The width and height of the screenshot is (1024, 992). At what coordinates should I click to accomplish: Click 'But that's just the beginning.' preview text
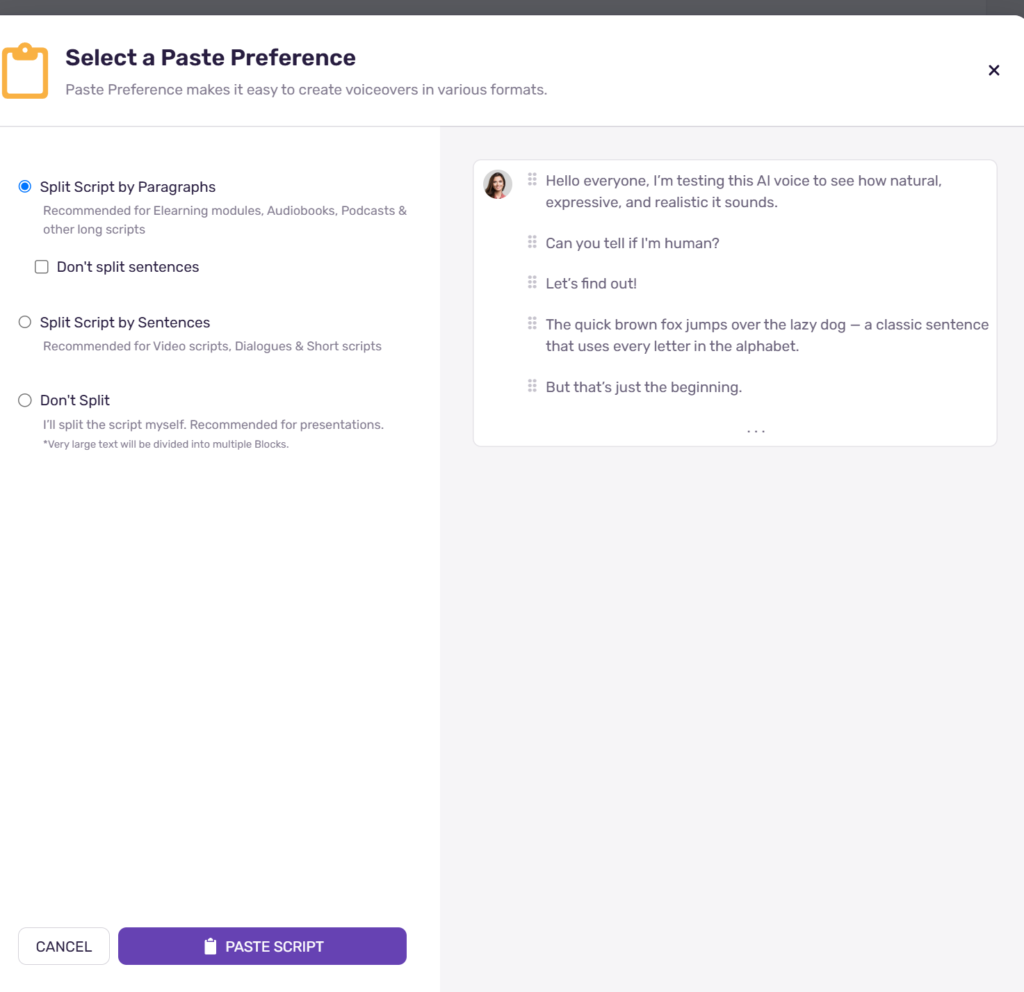coord(644,387)
